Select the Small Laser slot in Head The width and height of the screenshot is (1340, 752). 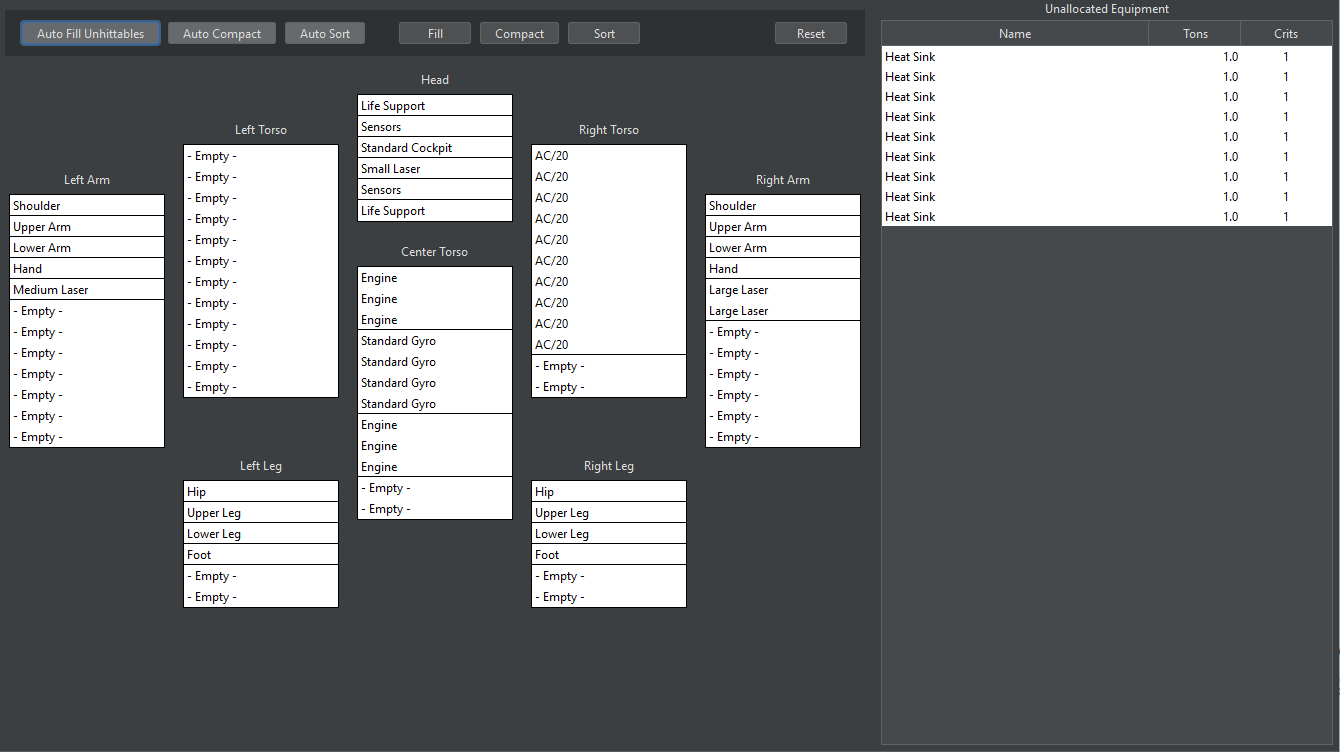pos(435,169)
